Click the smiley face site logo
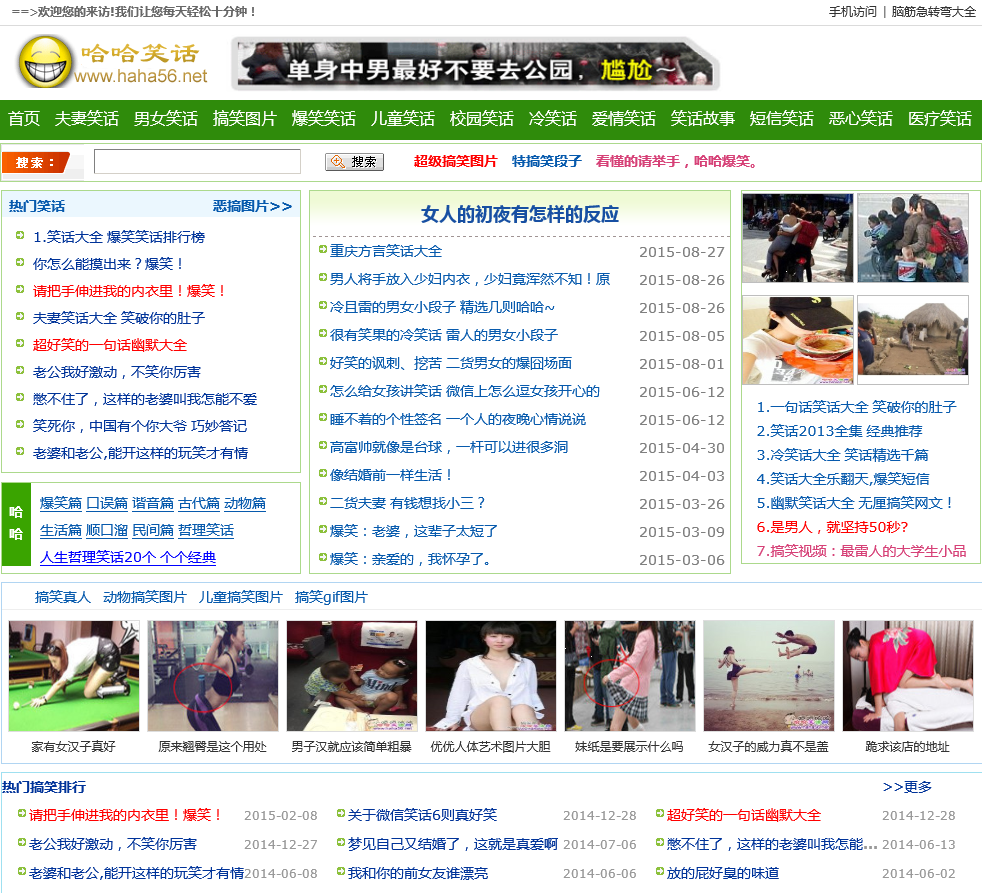 45,61
